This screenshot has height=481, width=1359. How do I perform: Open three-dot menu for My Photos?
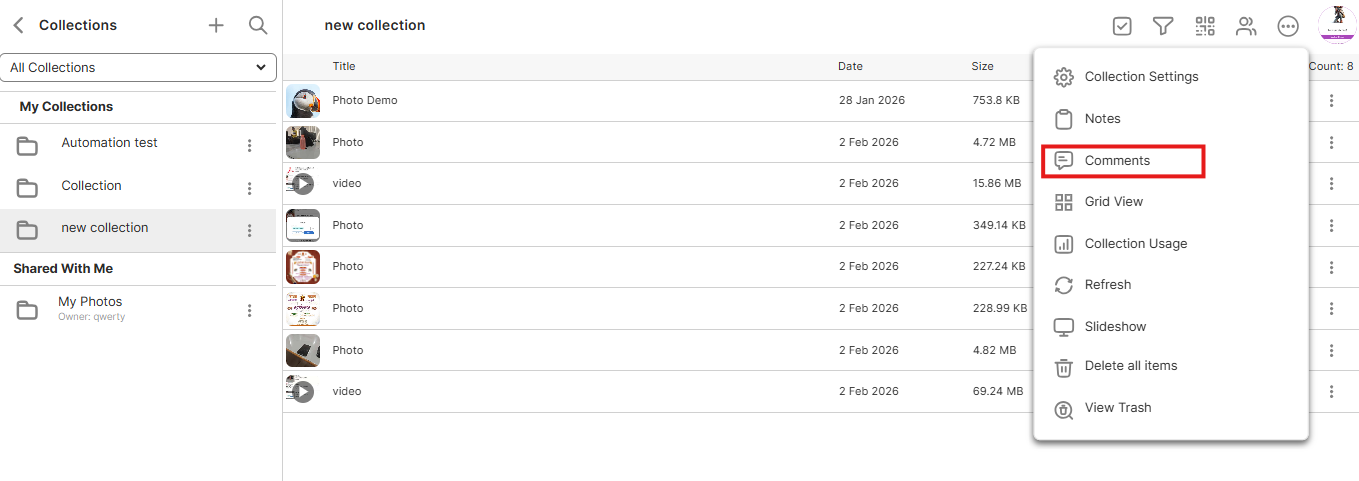[x=250, y=311]
